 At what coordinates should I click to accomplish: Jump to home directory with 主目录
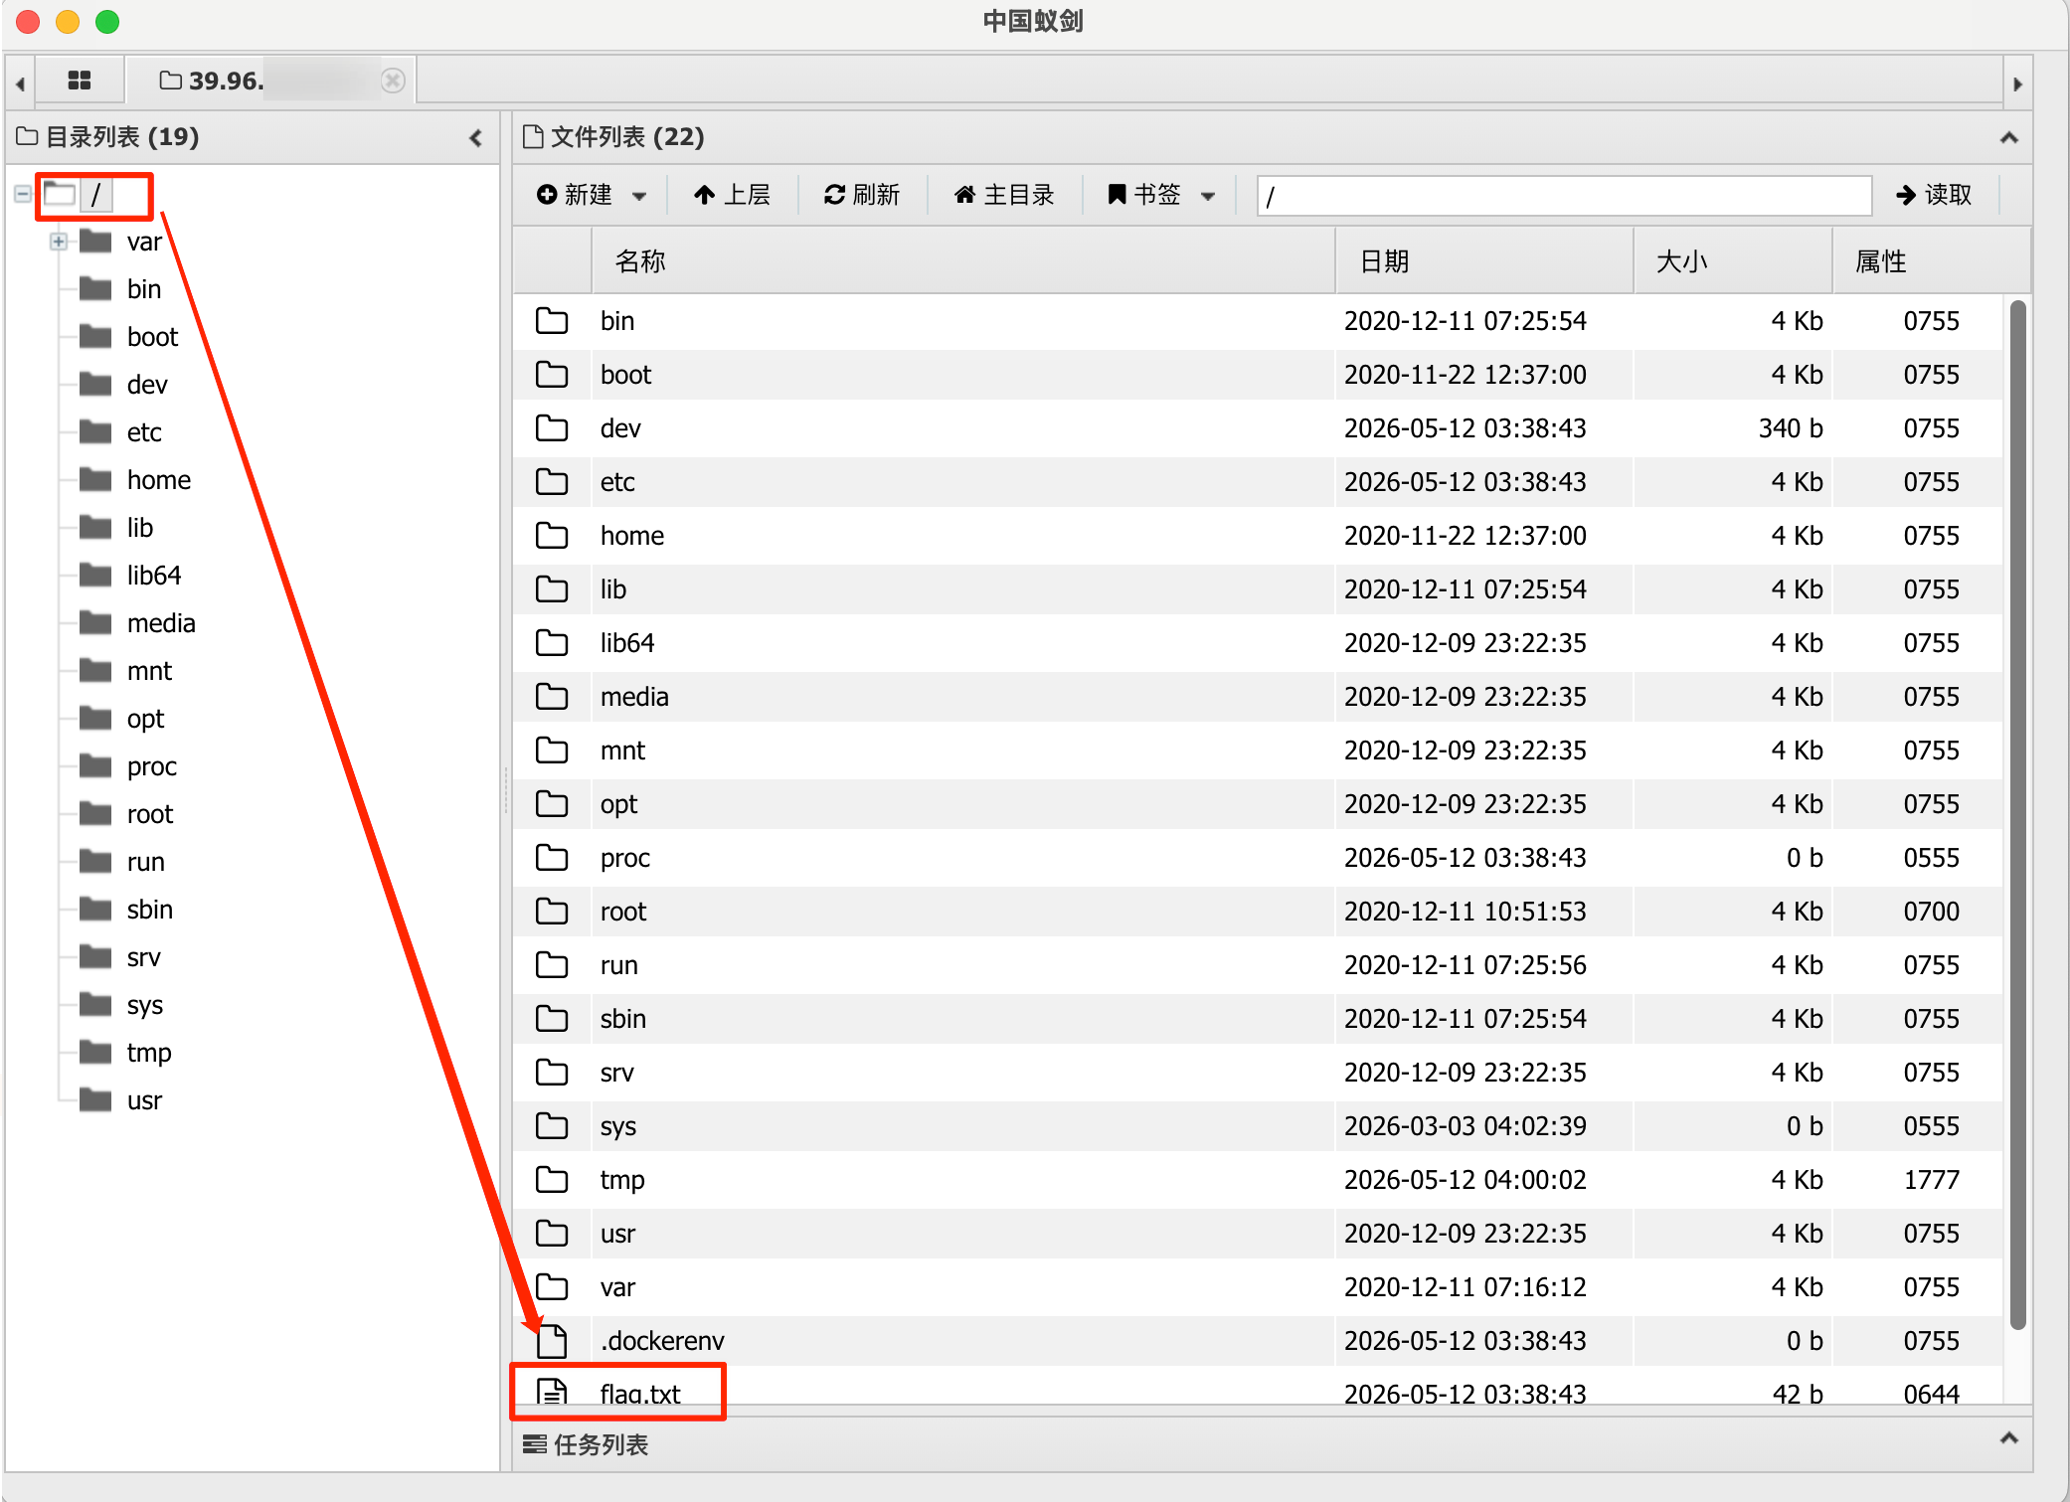click(x=1003, y=195)
